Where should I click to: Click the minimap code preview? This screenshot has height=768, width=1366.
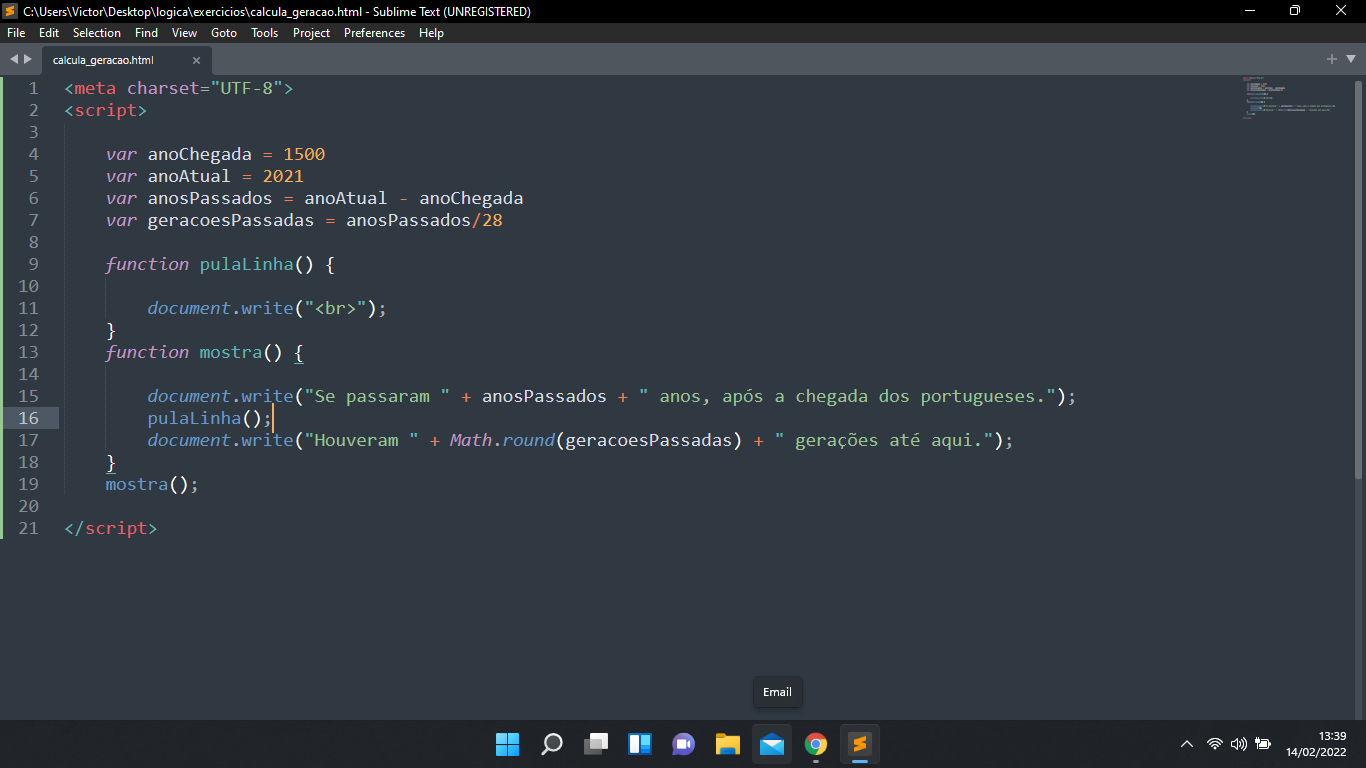point(1288,97)
